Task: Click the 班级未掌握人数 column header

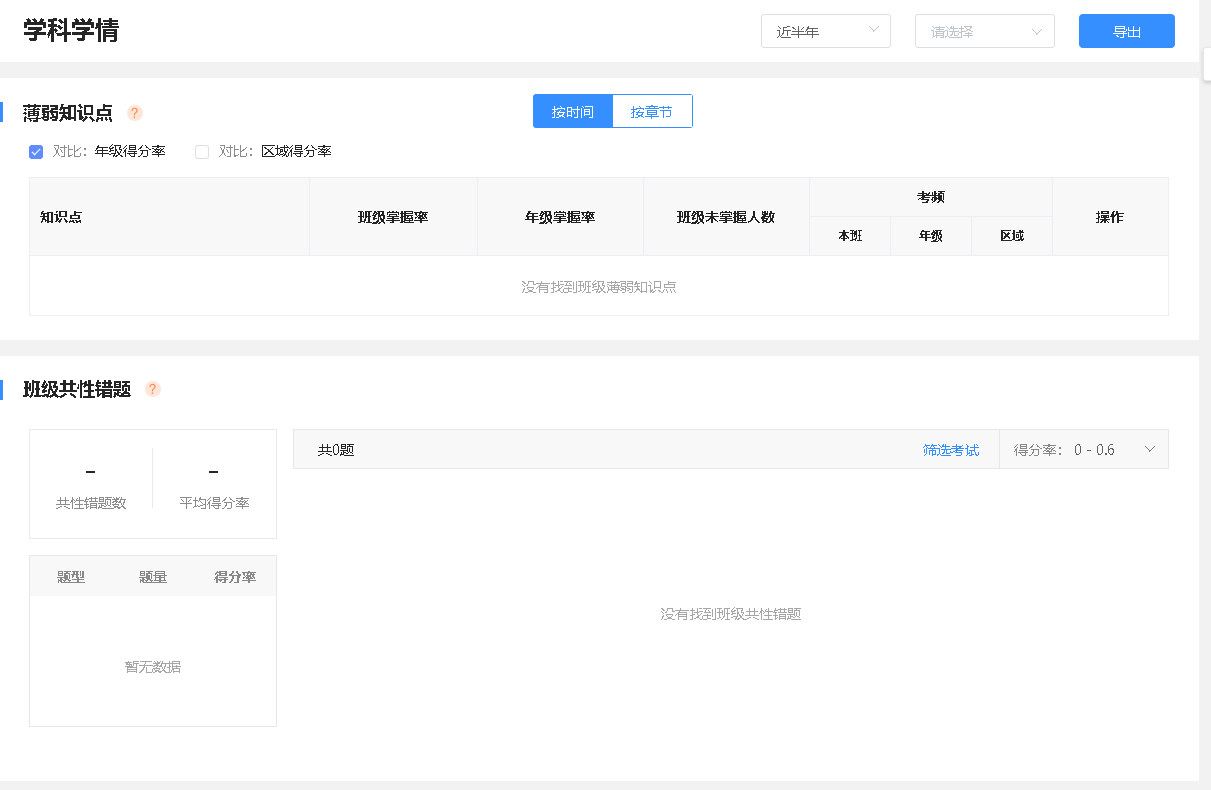Action: pos(726,217)
